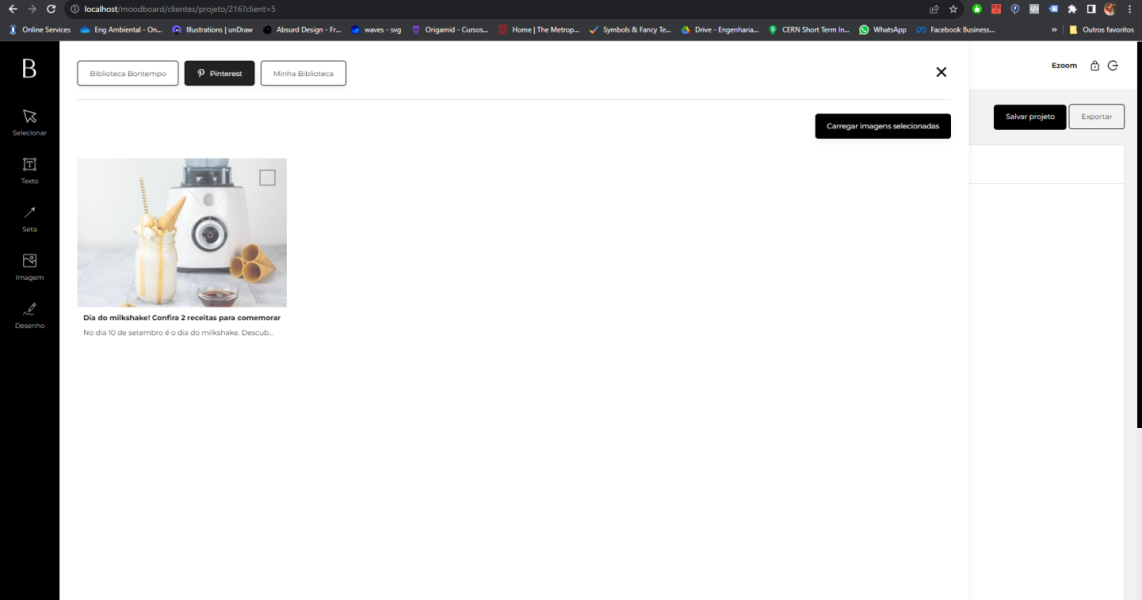Image resolution: width=1142 pixels, height=600 pixels.
Task: Bookmark this page with star icon
Action: pos(953,9)
